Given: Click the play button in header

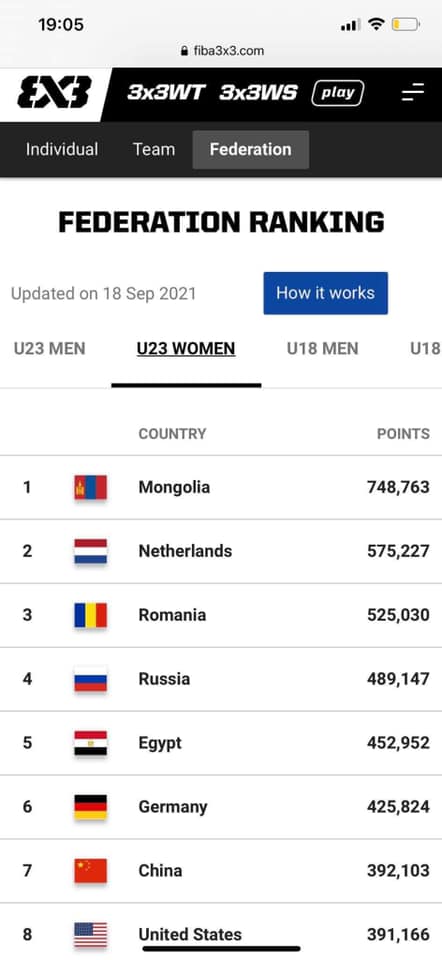Looking at the screenshot, I should [338, 93].
